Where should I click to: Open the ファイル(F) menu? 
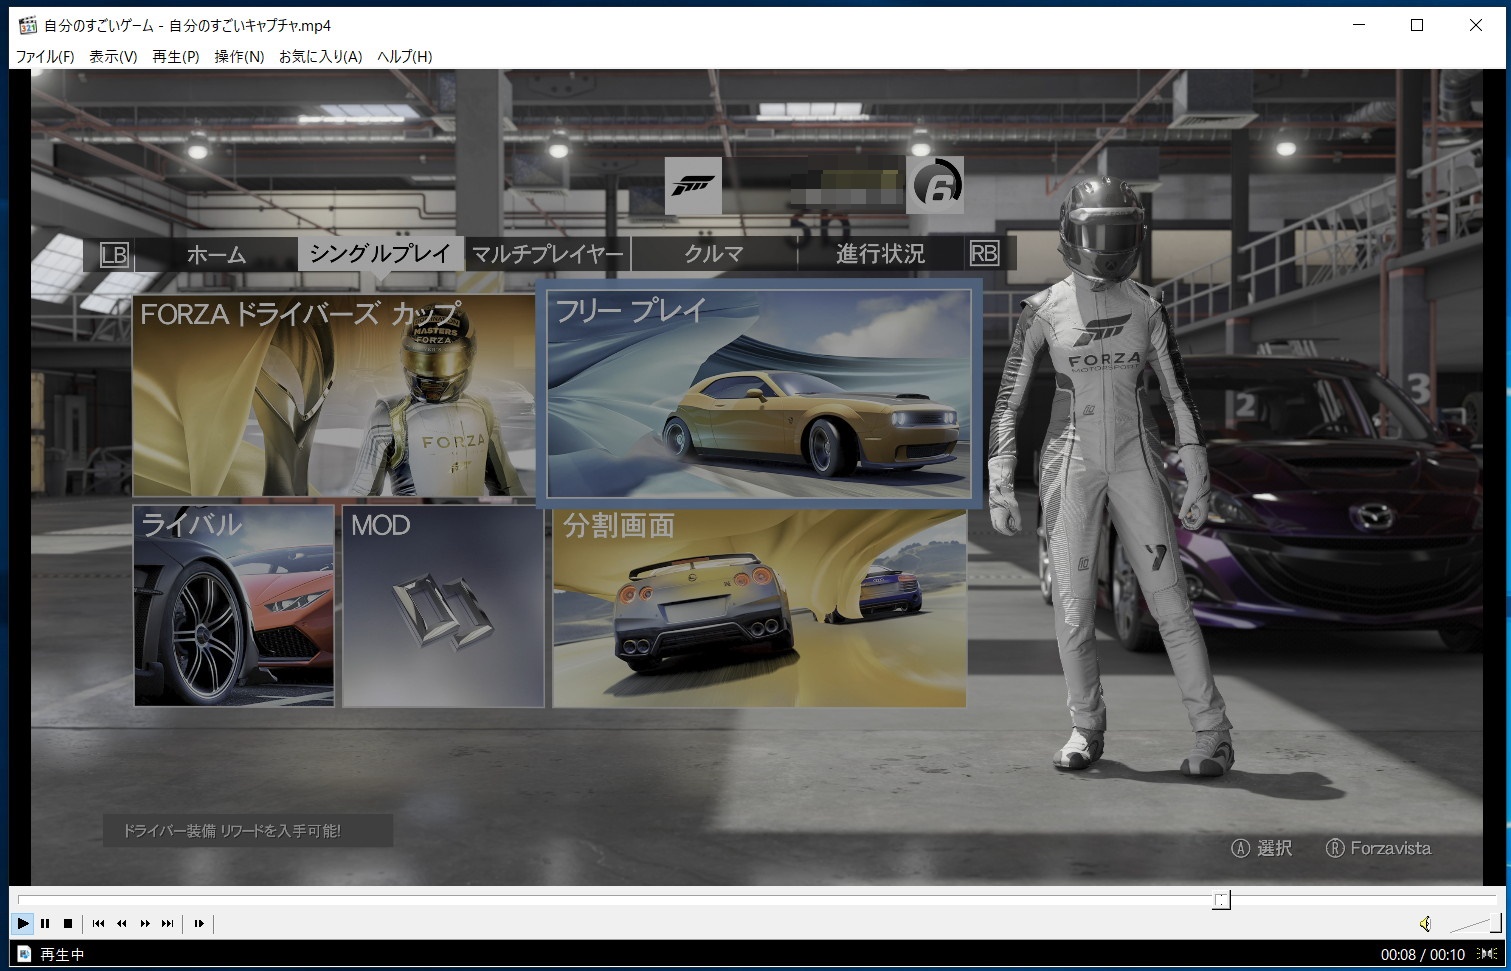[x=45, y=56]
